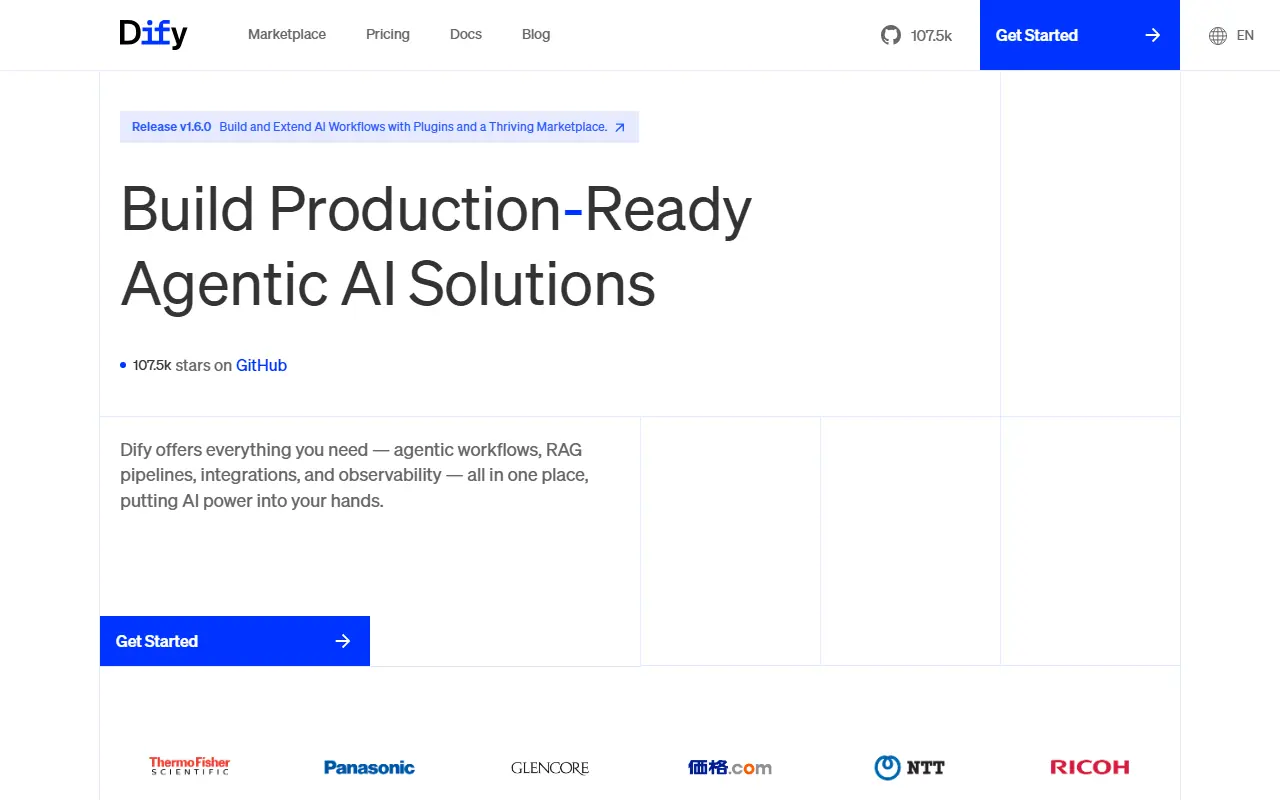Click the Panasonic logo

[369, 768]
